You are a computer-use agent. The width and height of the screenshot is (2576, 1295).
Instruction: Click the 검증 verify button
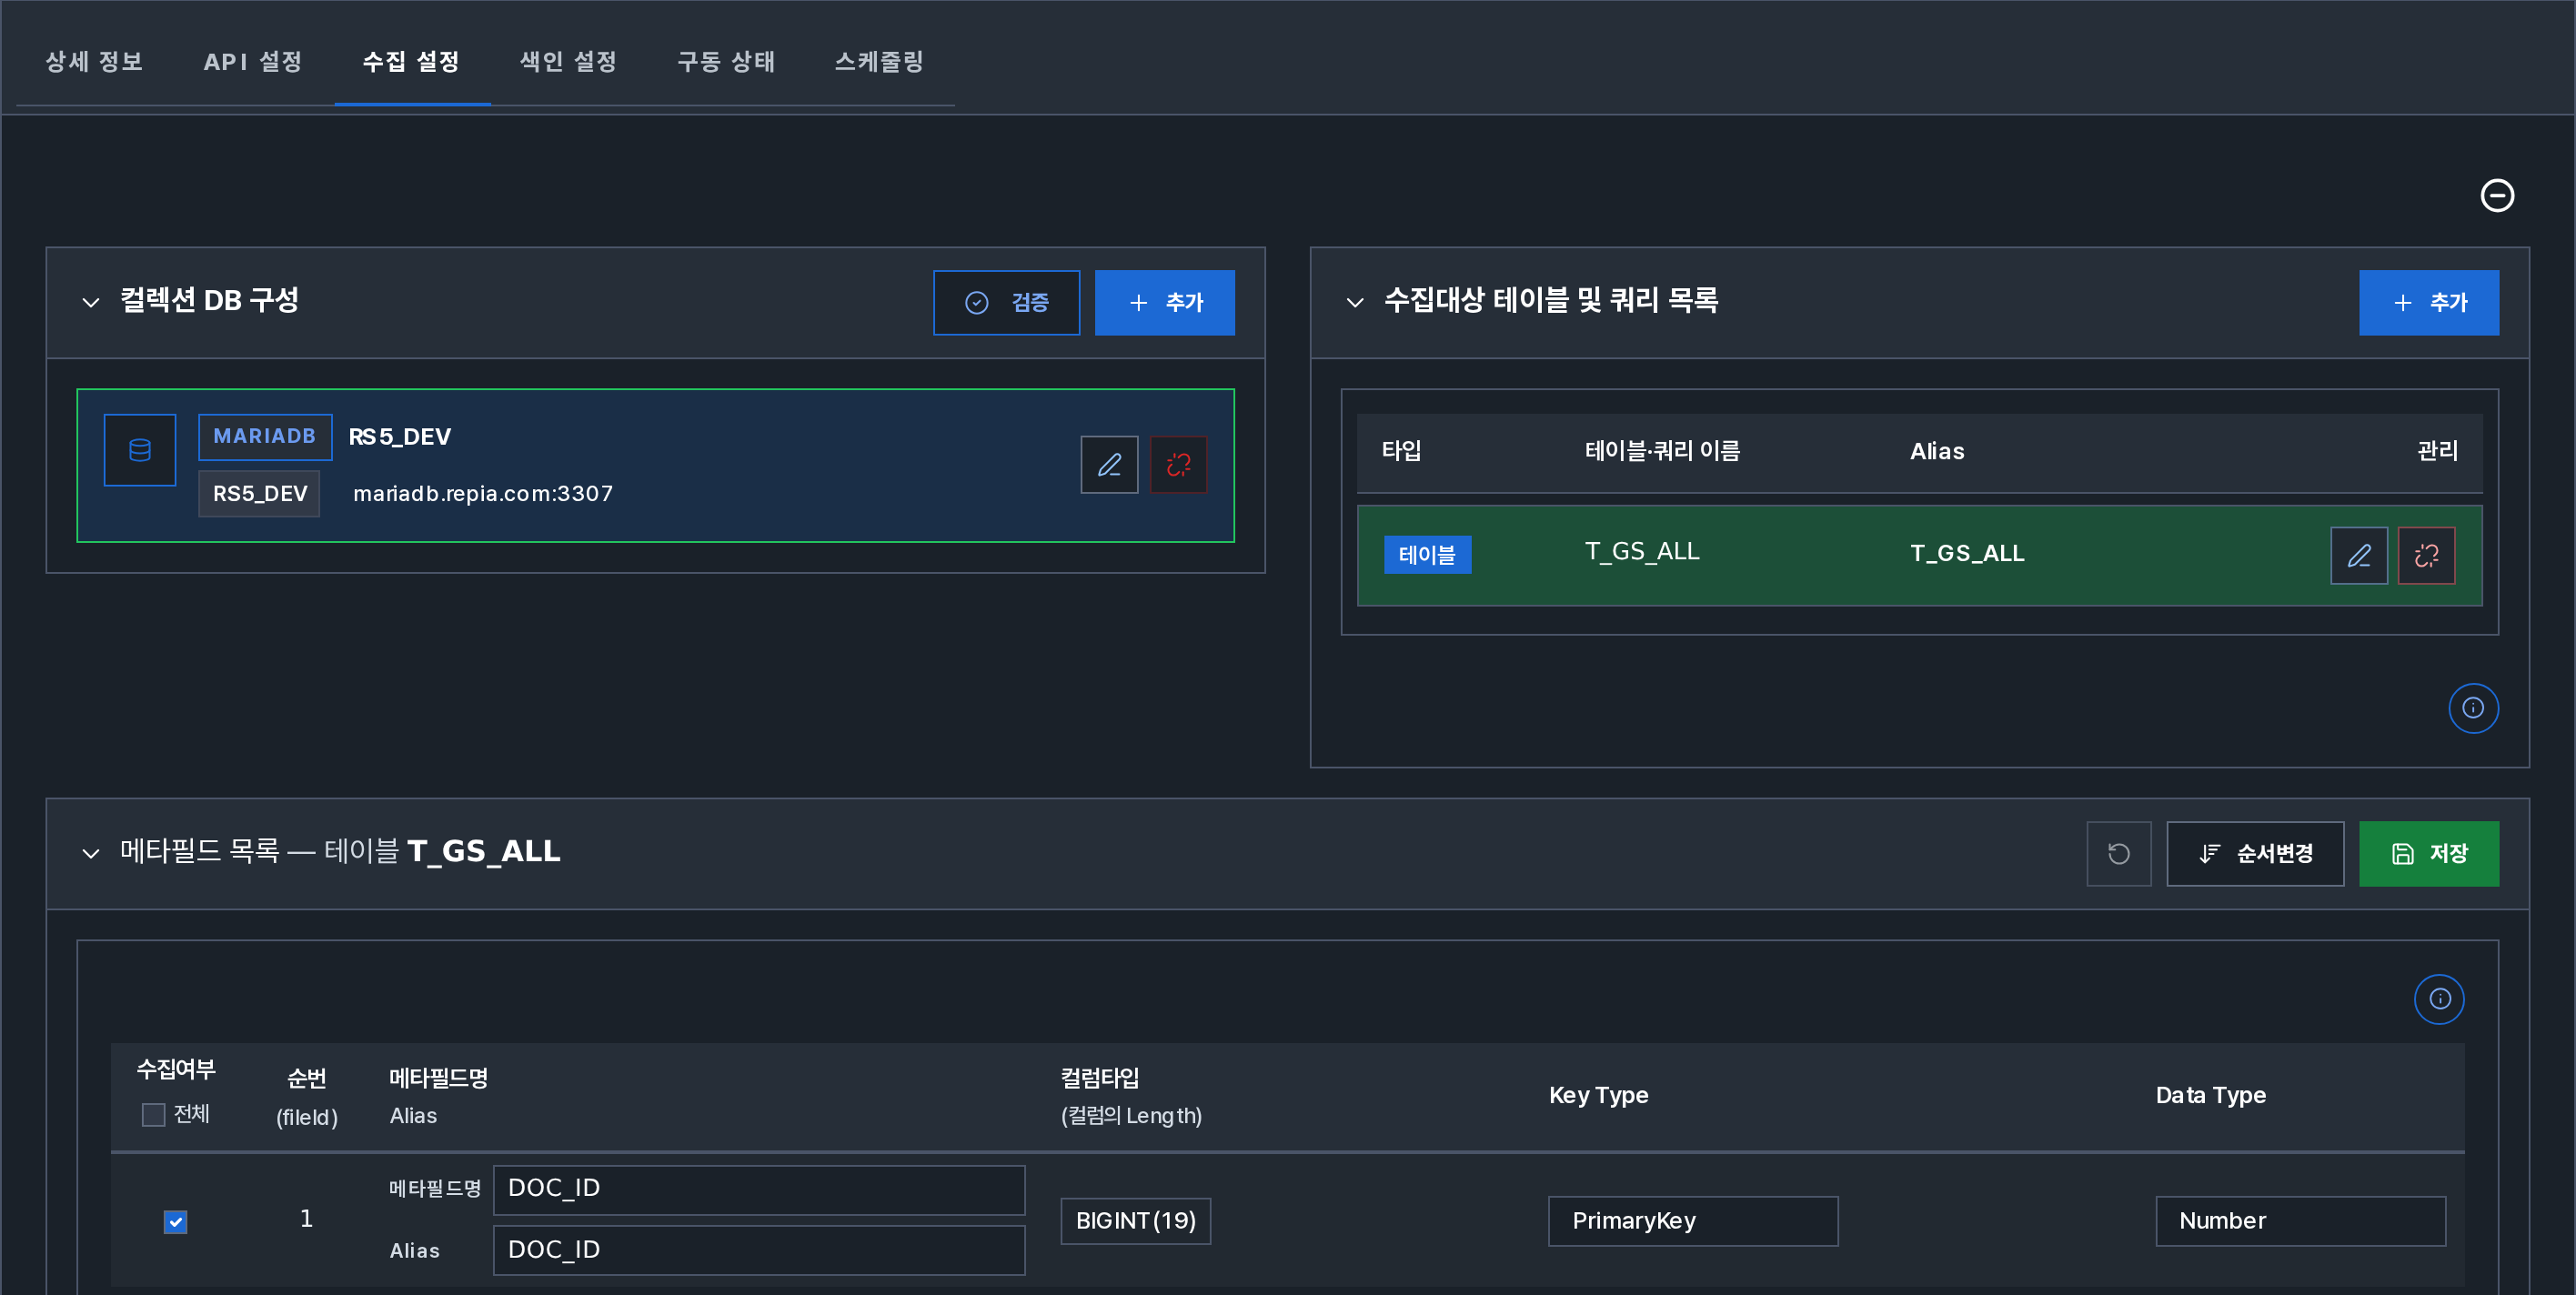(1006, 302)
